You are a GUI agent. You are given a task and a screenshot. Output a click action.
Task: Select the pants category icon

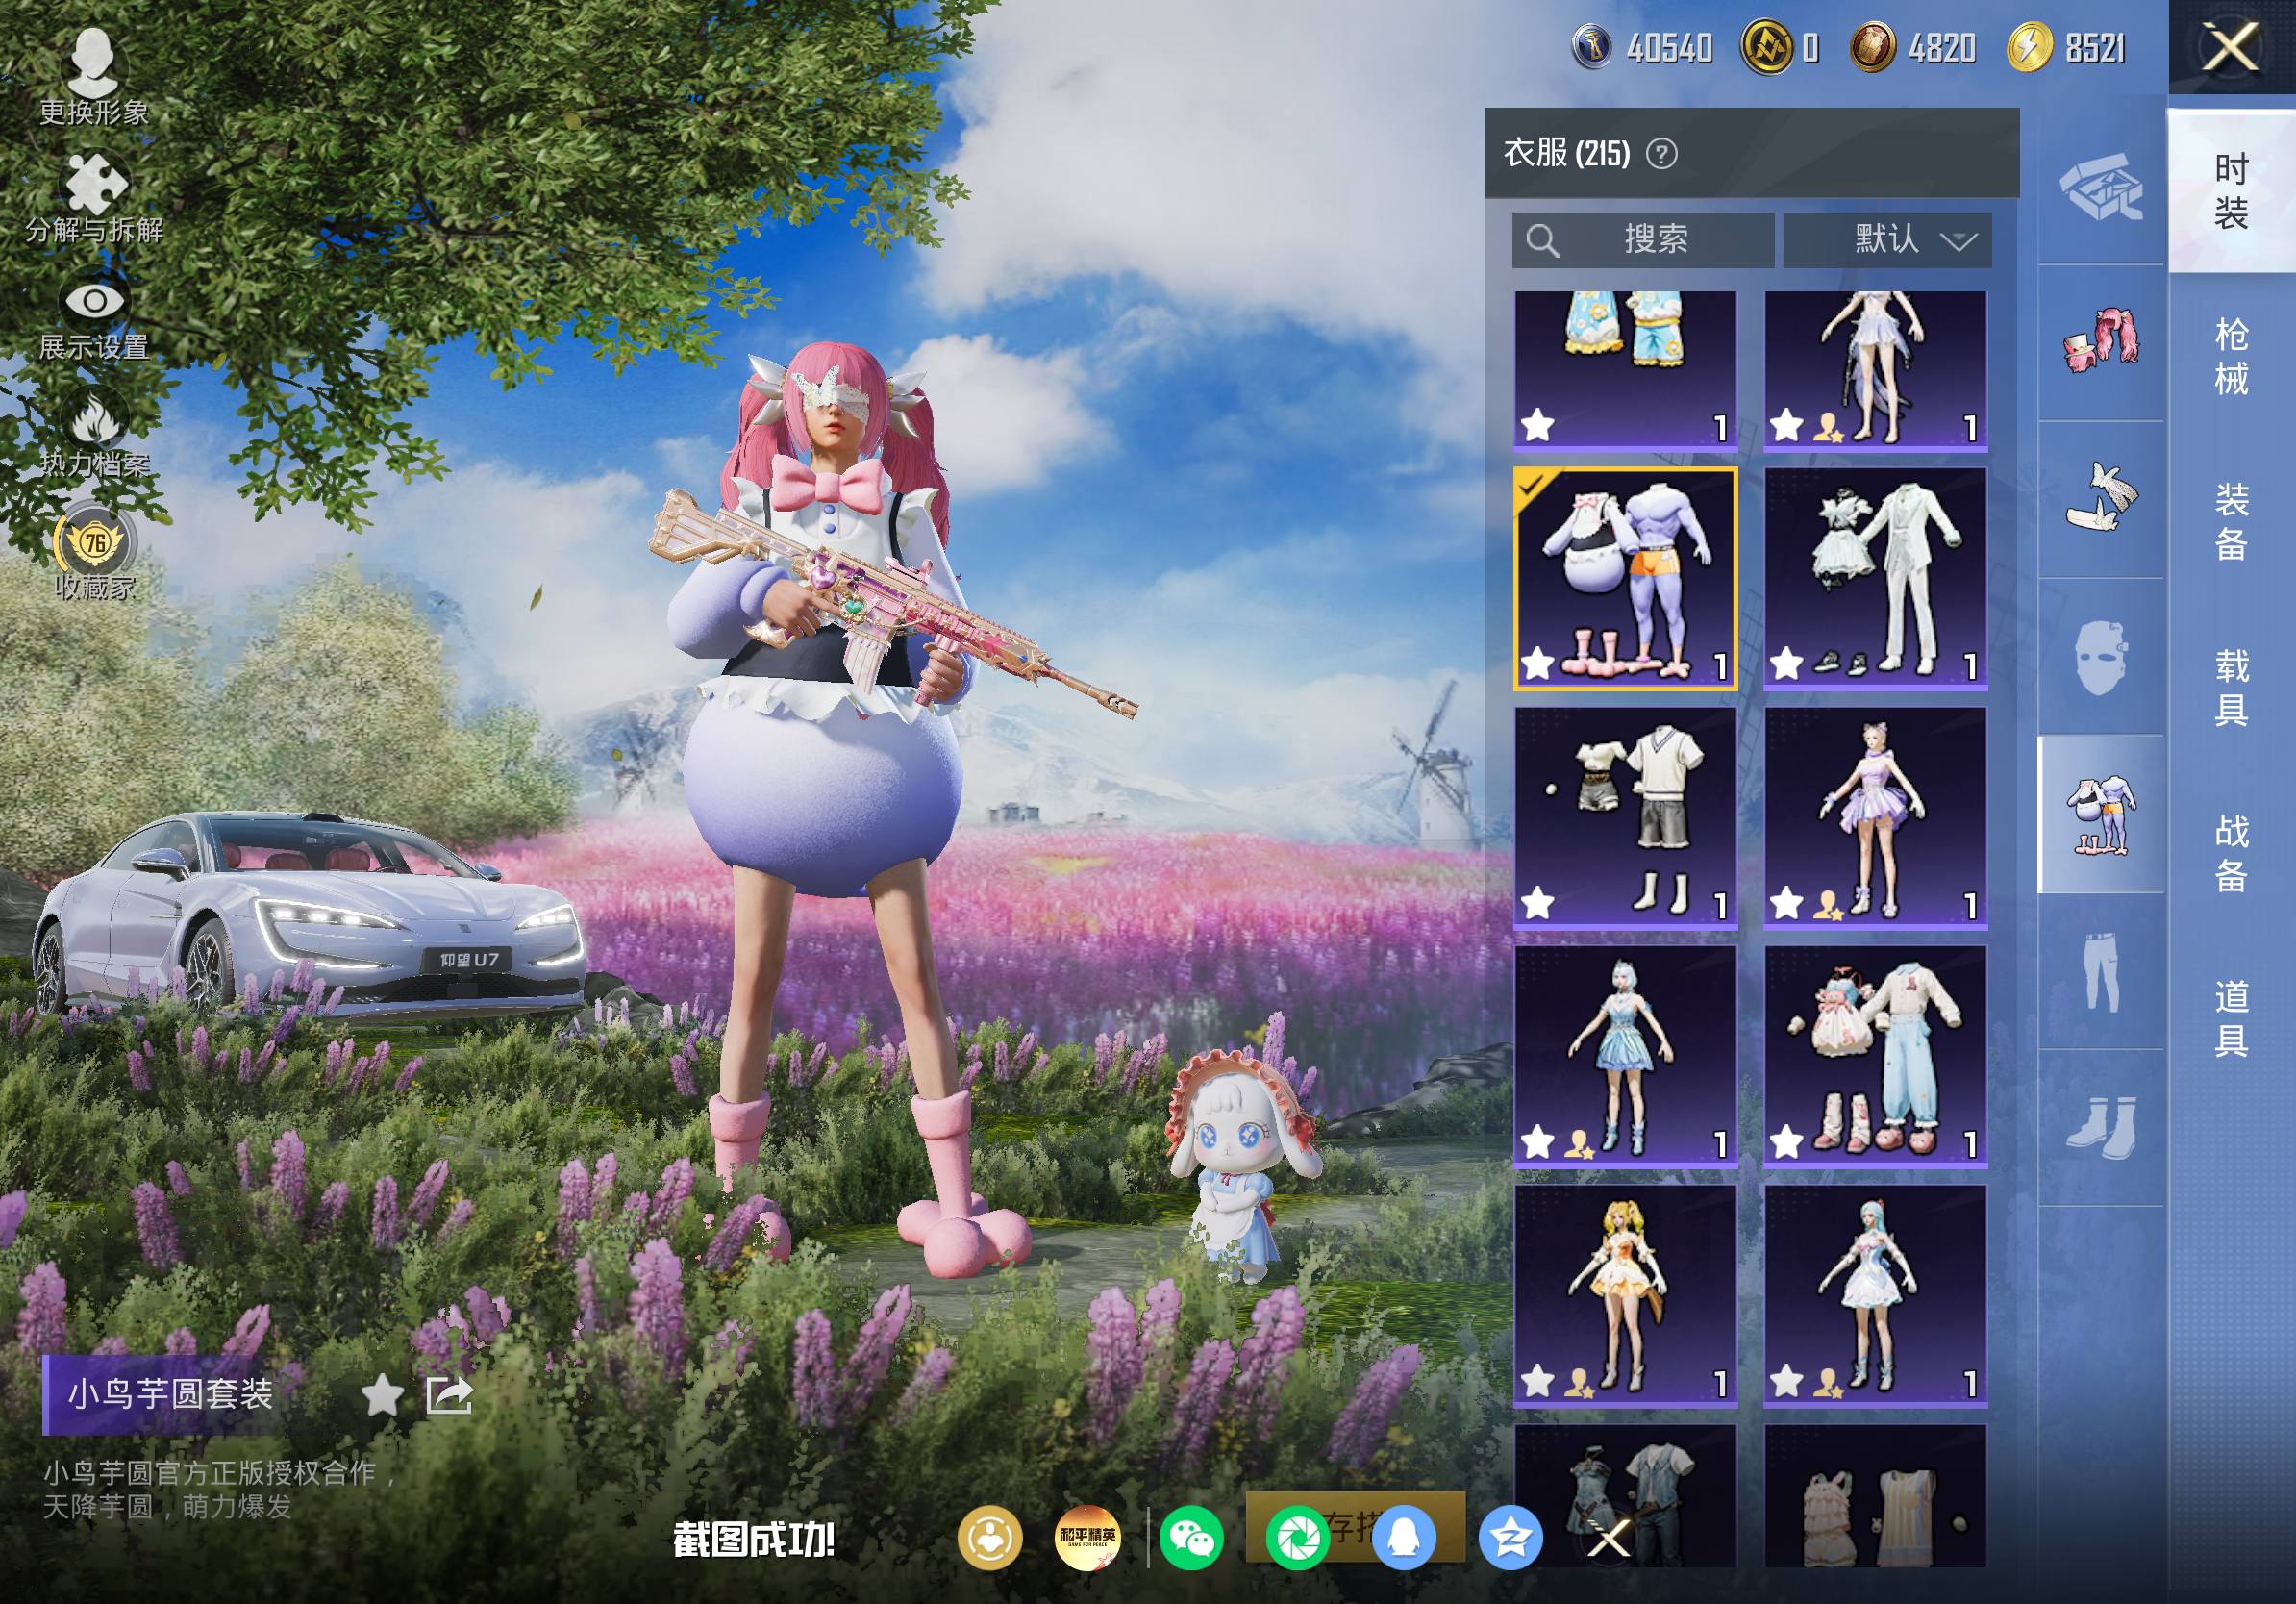coord(2101,971)
